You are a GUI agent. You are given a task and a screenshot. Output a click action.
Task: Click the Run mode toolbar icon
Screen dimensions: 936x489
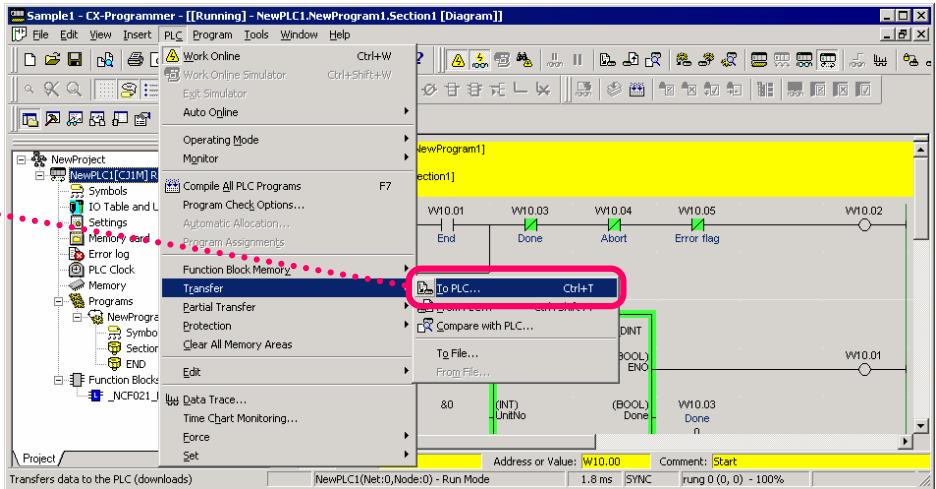pyautogui.click(x=827, y=60)
